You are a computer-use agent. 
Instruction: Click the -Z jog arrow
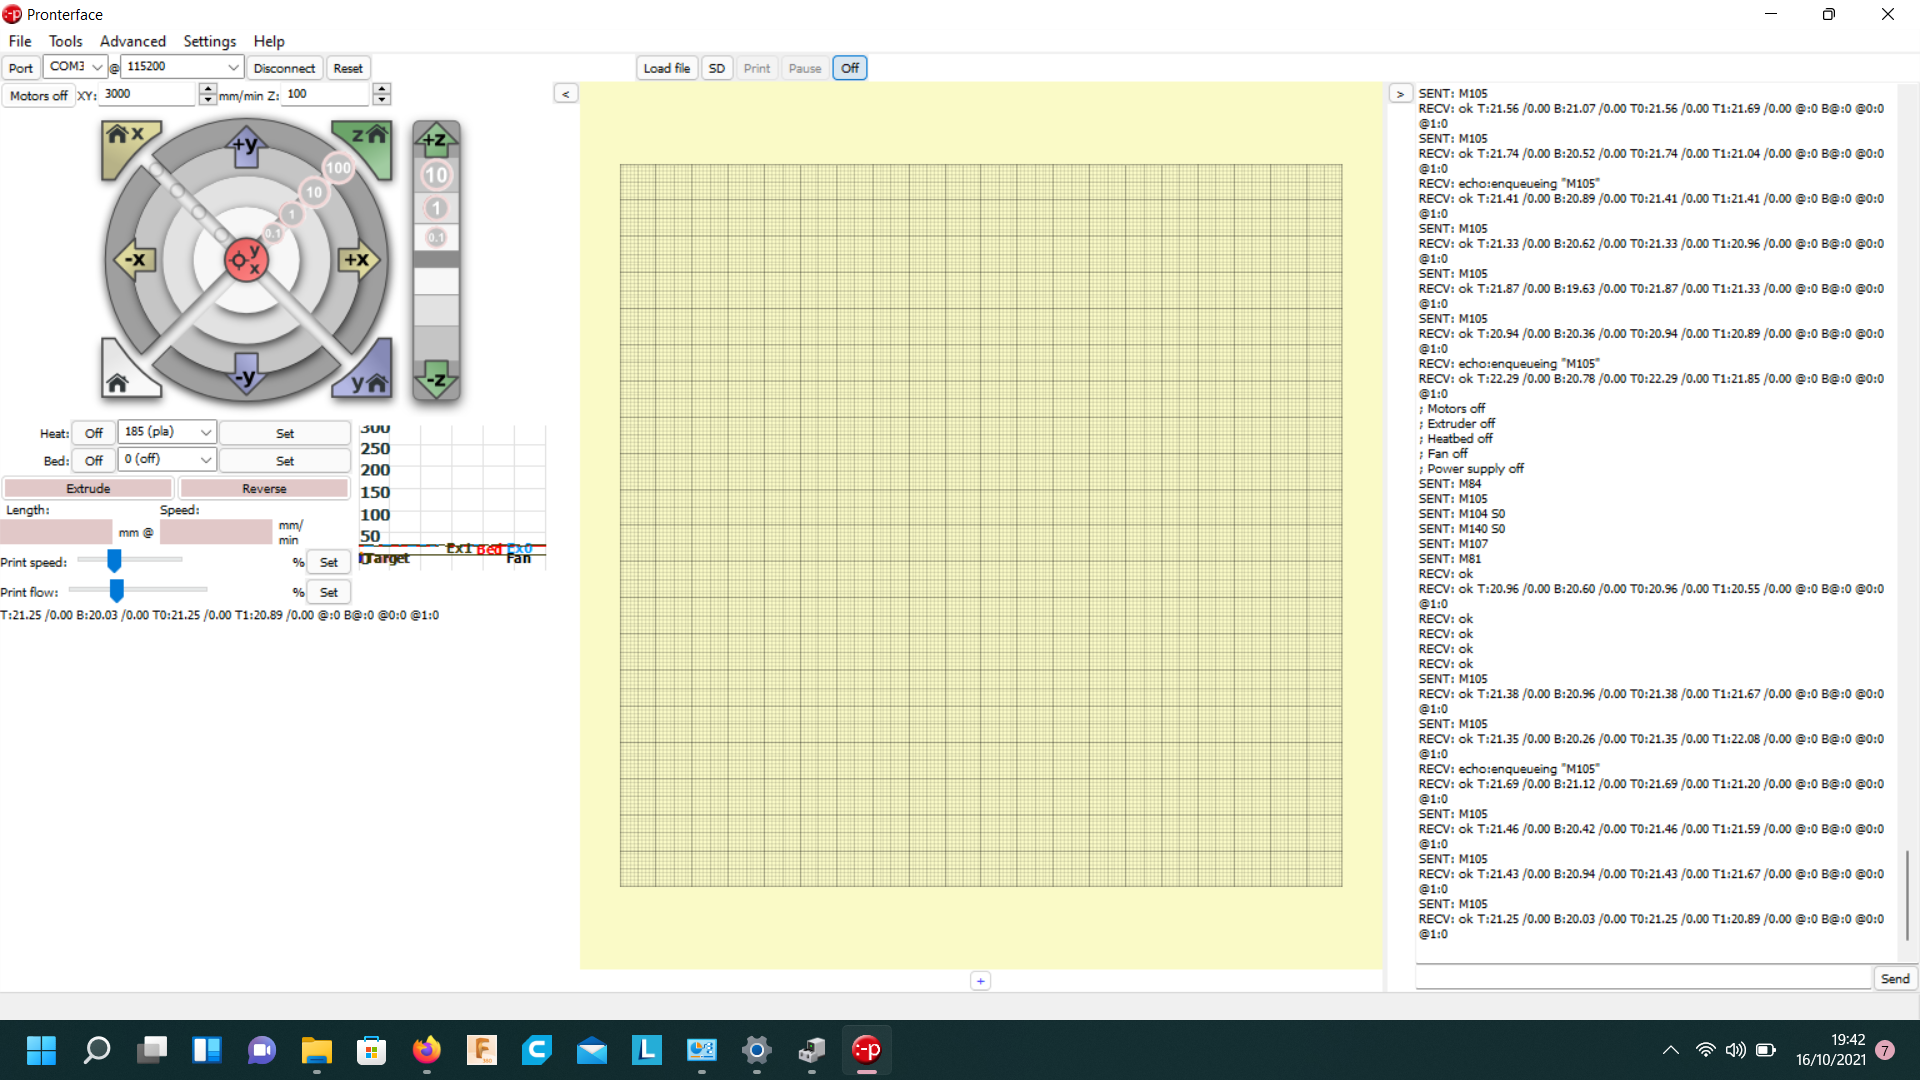(x=436, y=380)
